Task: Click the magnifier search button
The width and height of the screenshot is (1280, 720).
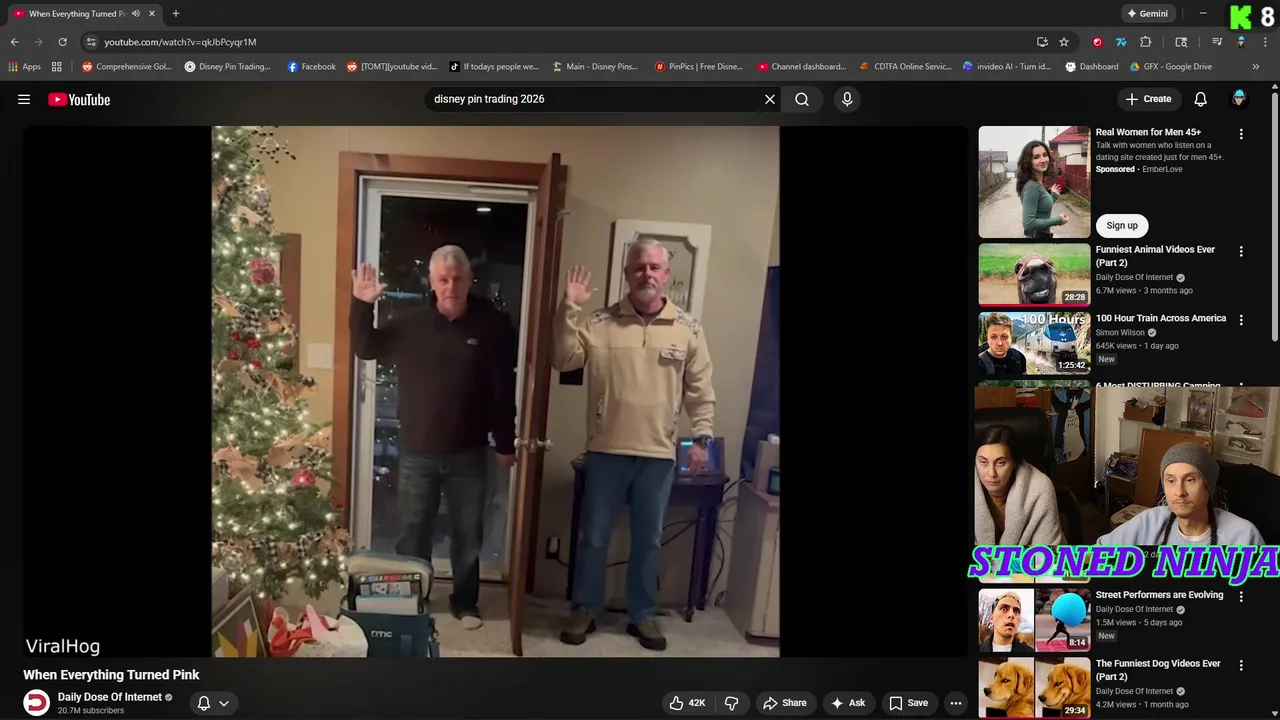Action: [802, 99]
